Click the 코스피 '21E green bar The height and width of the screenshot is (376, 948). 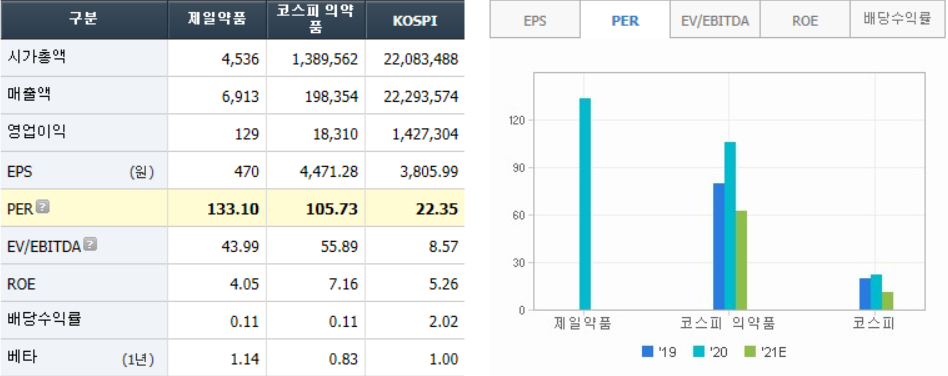[x=888, y=301]
